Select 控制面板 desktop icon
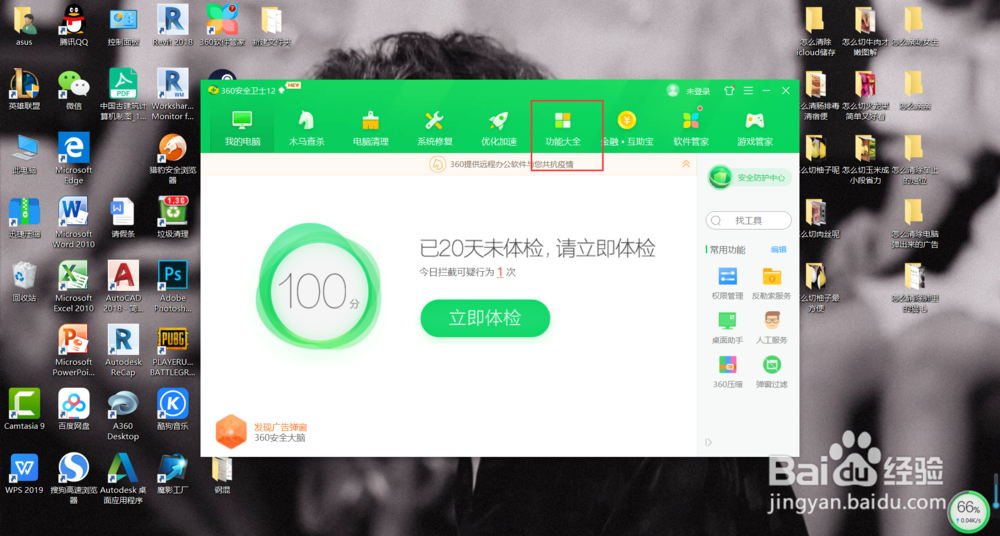Viewport: 1000px width, 536px height. [123, 26]
